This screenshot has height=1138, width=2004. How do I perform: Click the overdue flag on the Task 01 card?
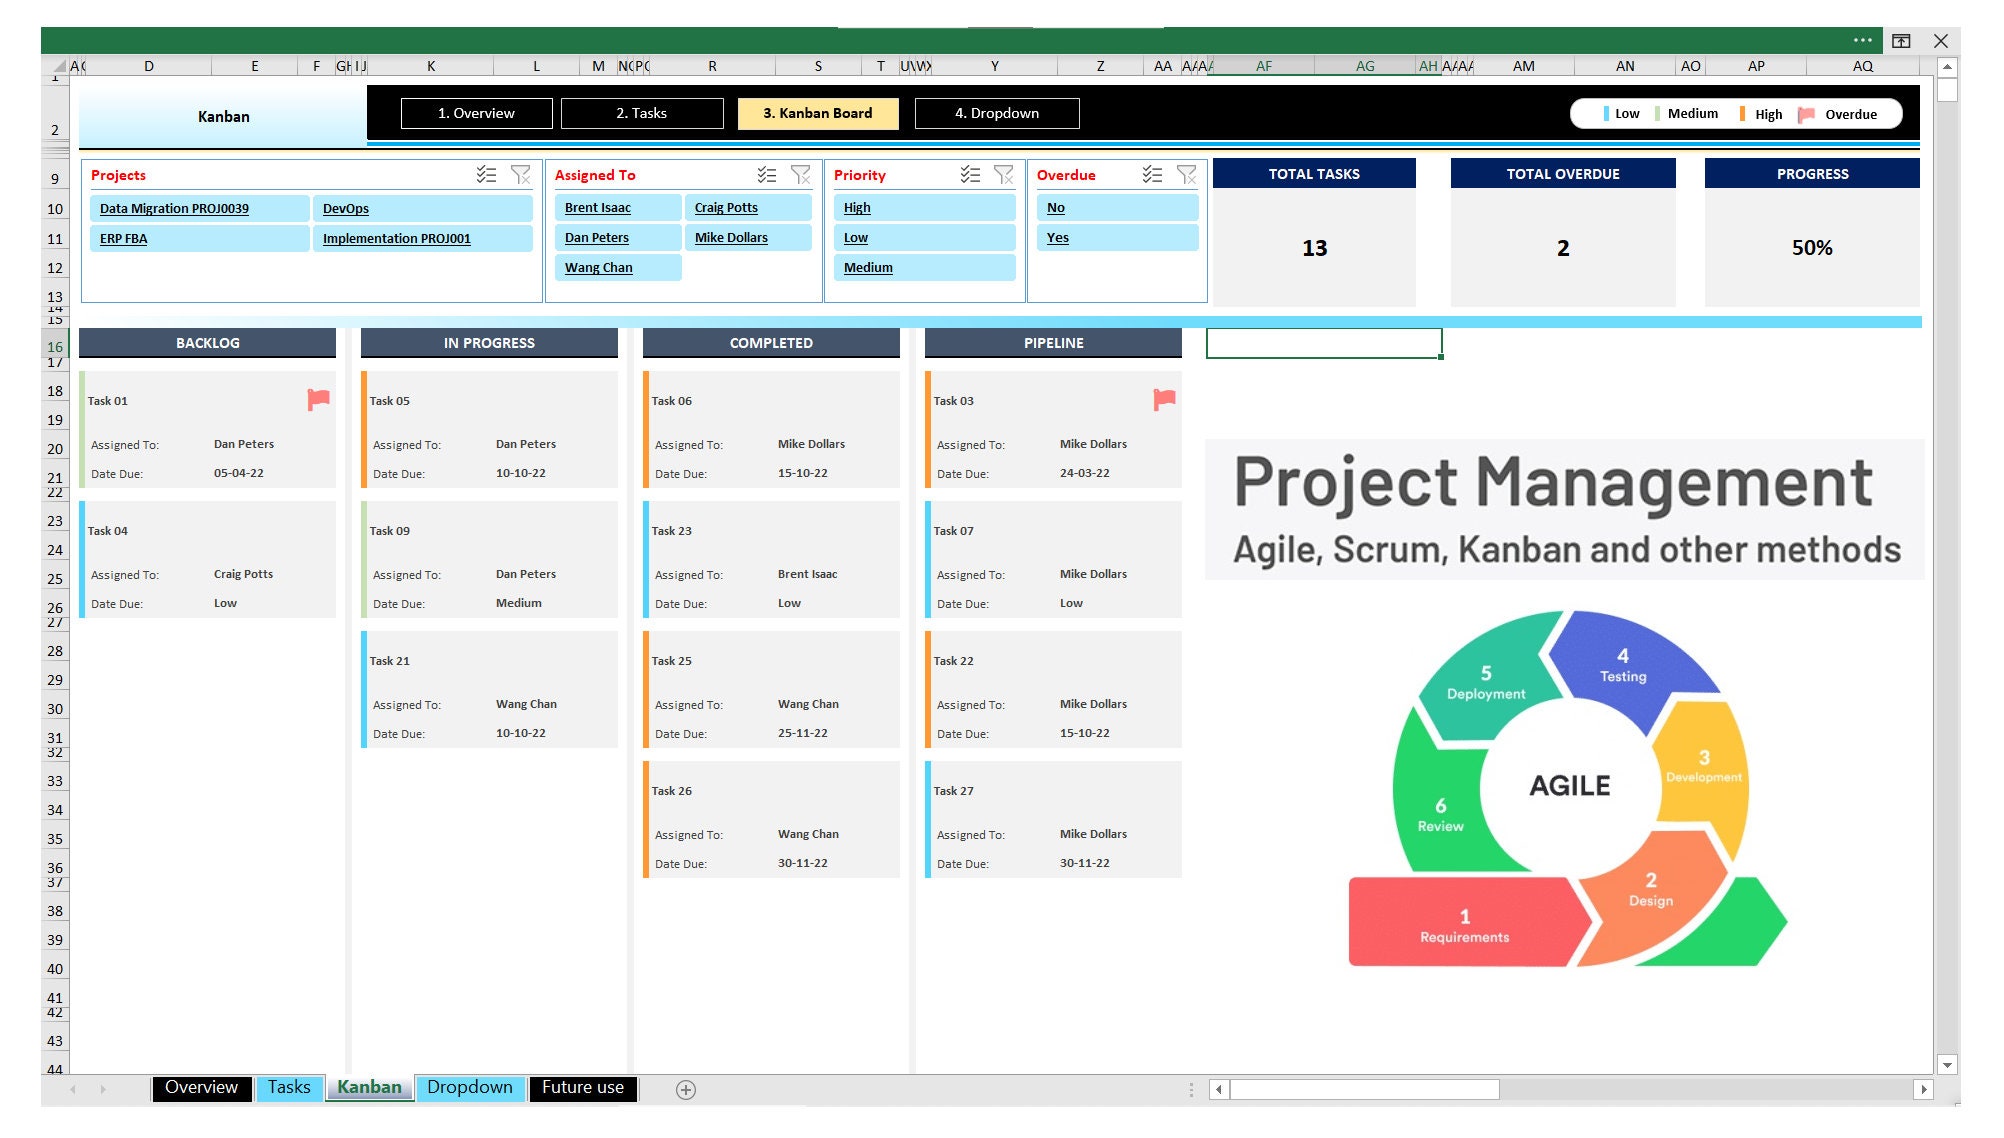click(x=318, y=399)
